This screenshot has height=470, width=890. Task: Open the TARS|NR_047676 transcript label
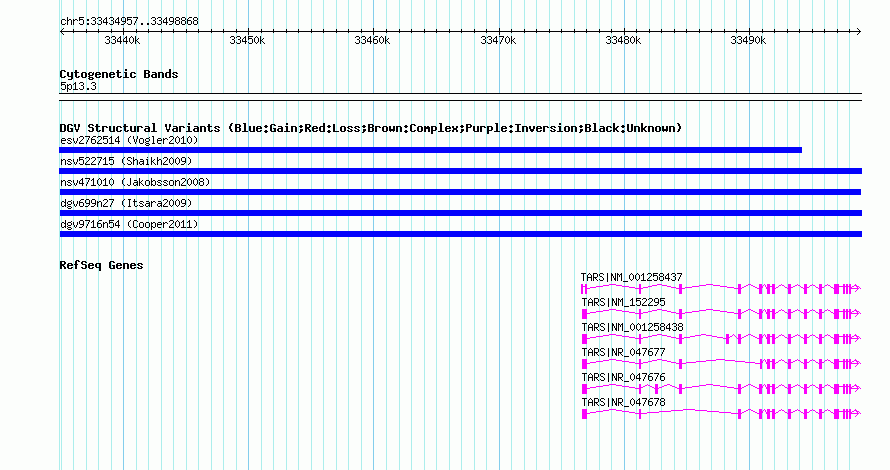[623, 377]
